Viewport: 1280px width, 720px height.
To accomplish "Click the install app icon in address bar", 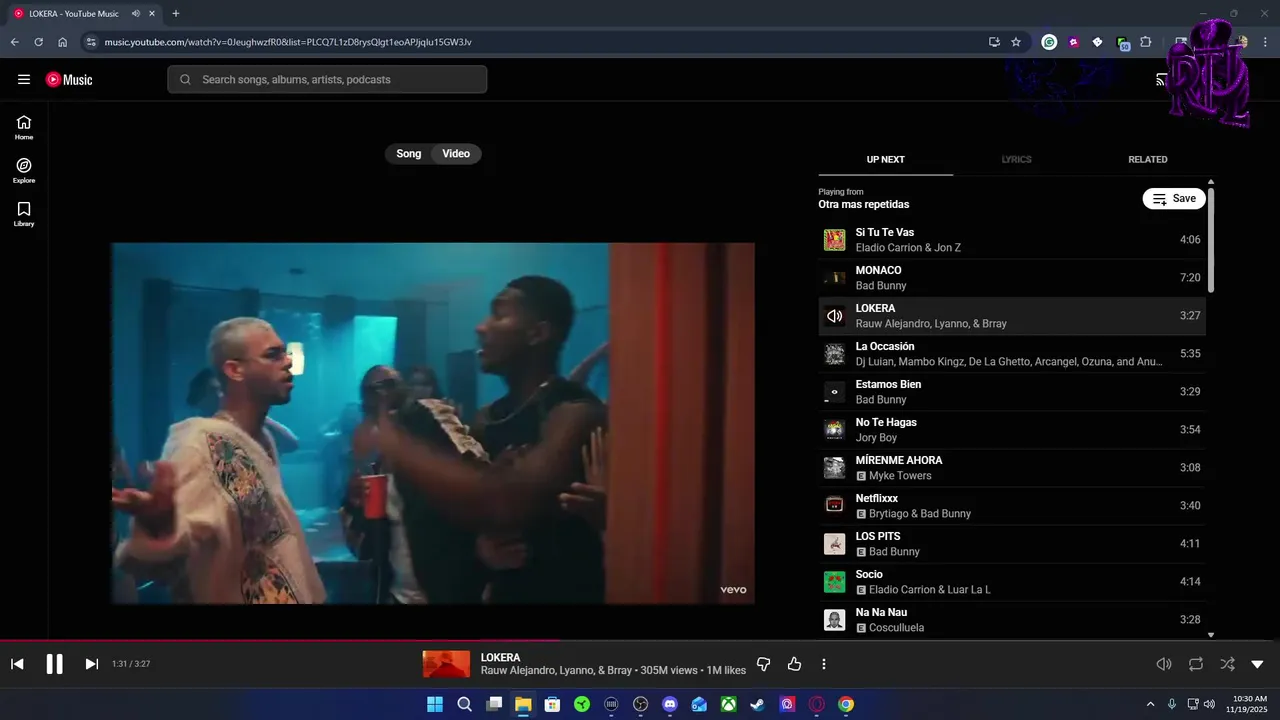I will tap(994, 42).
